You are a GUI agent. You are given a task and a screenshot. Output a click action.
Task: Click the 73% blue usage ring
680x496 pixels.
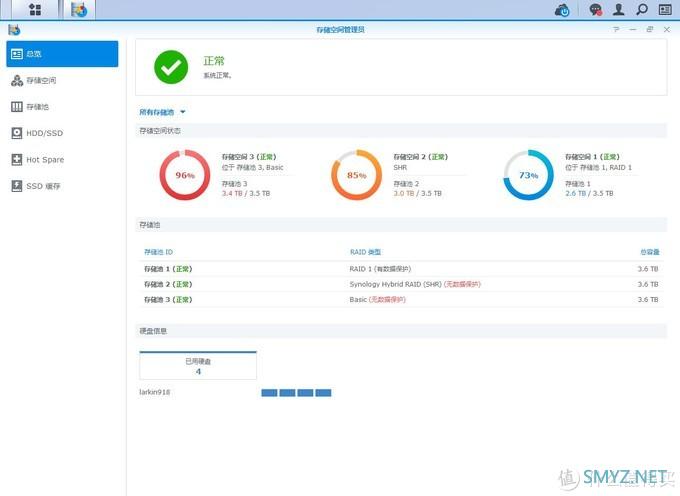pos(528,175)
